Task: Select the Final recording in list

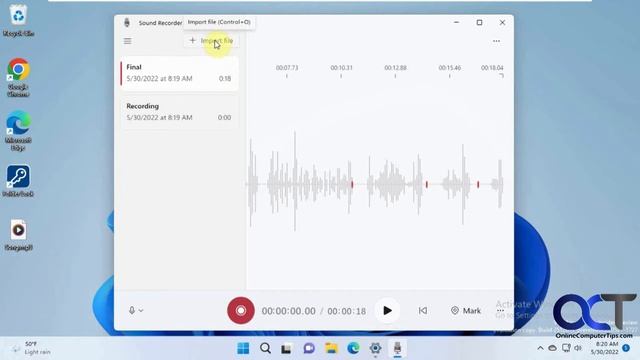Action: click(179, 73)
